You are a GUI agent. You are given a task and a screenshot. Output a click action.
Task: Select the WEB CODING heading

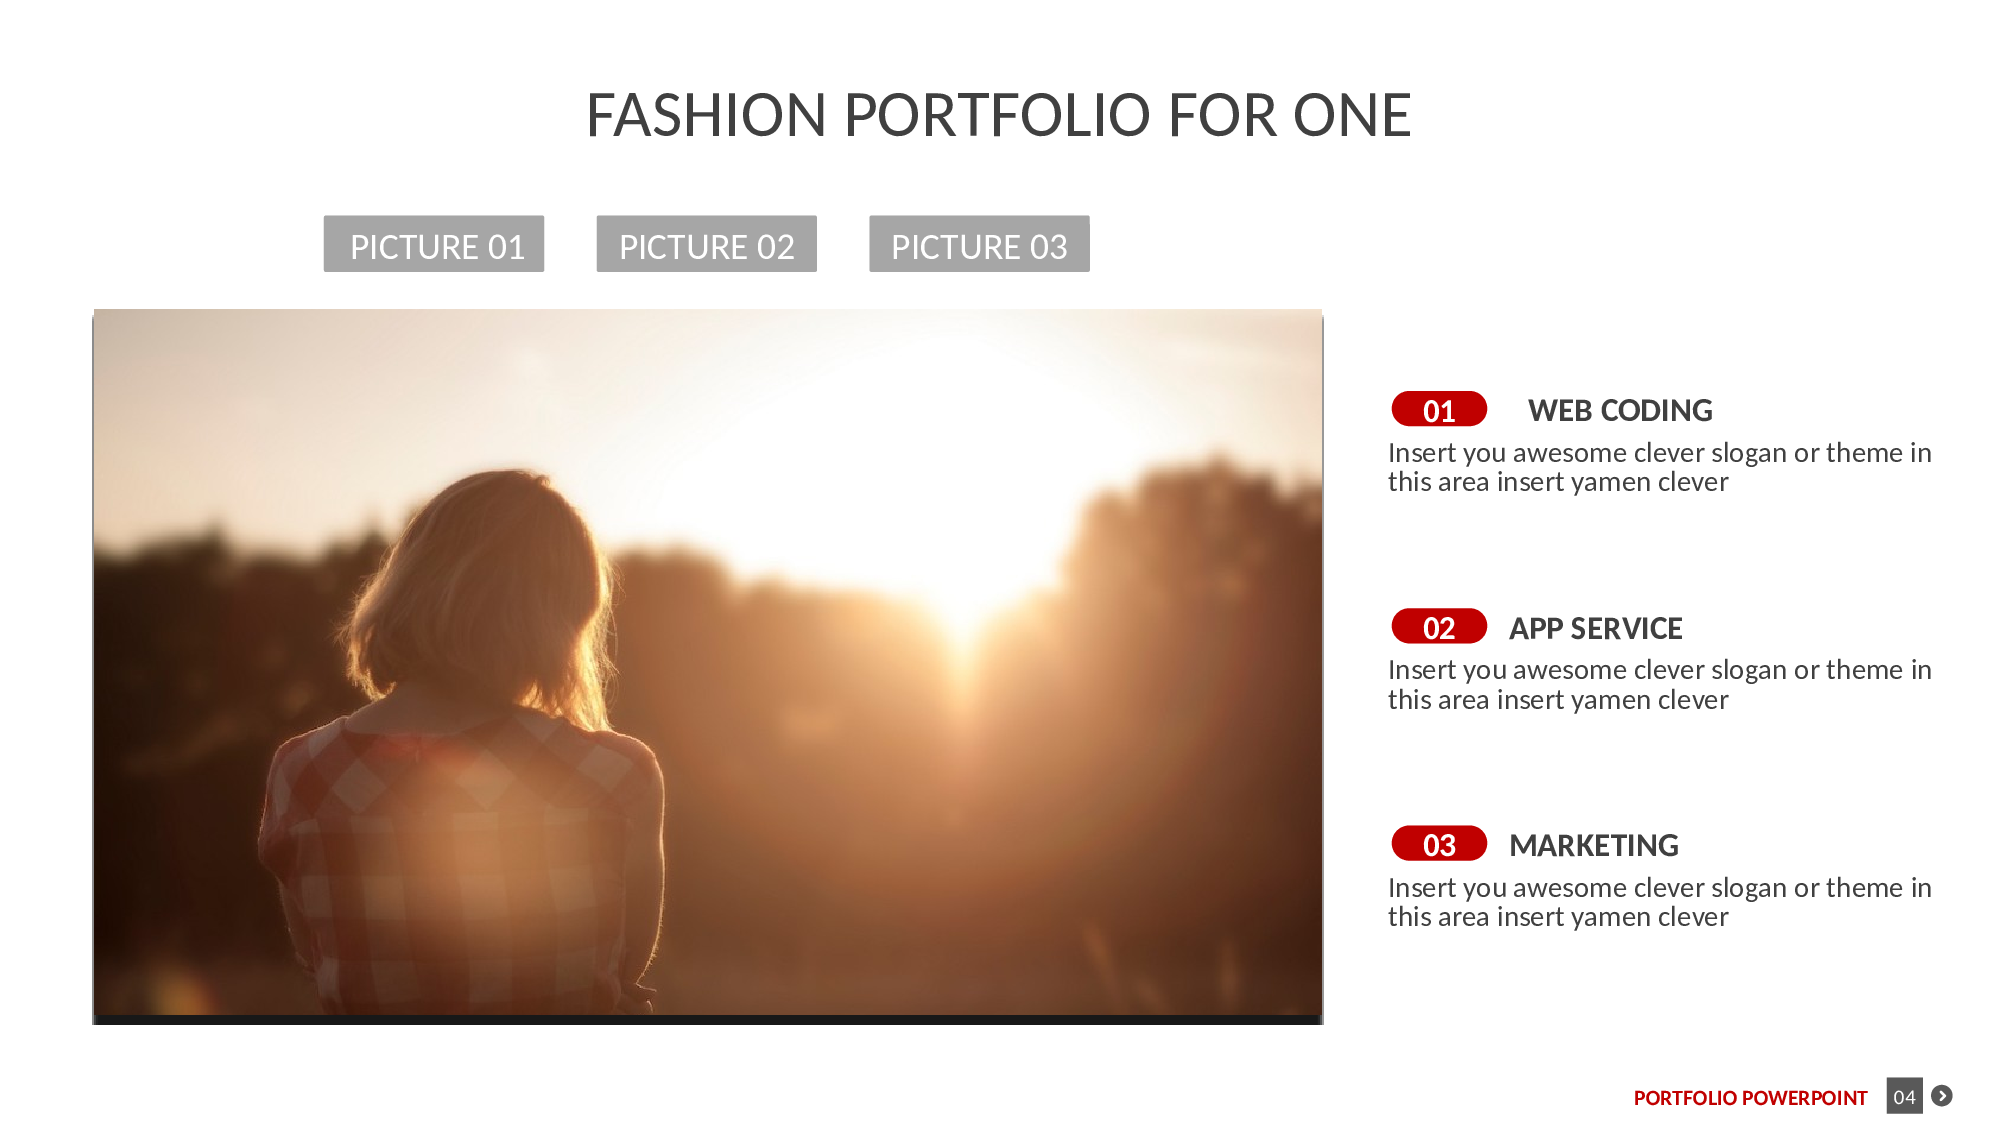coord(1620,410)
